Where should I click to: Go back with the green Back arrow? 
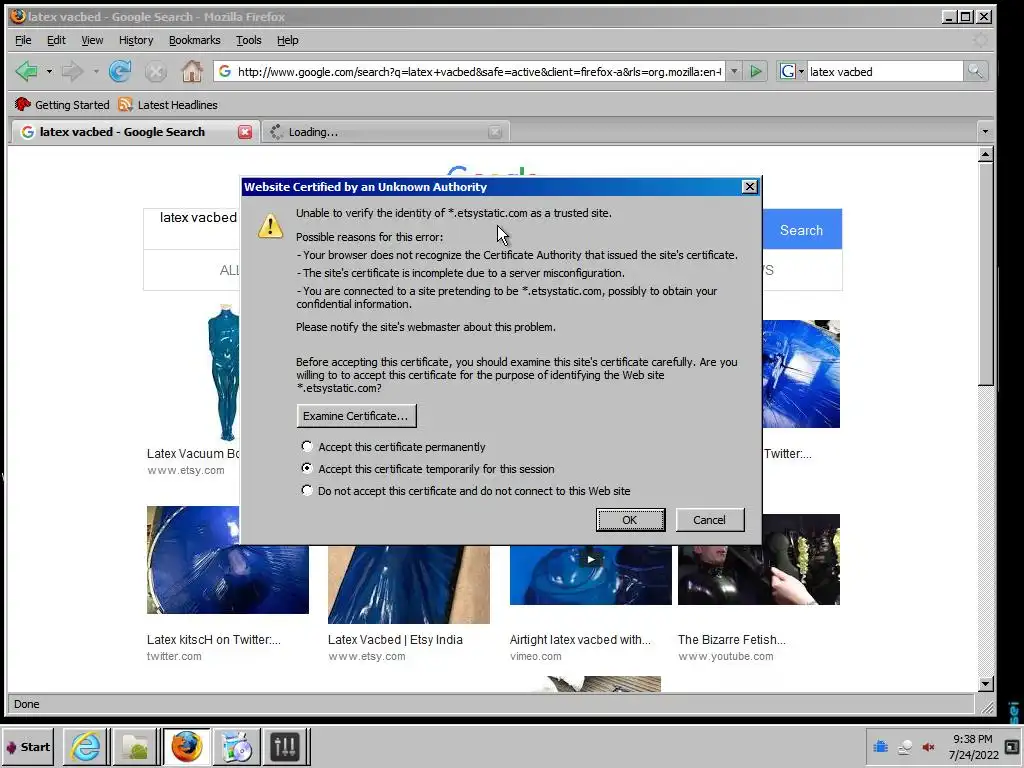[x=26, y=71]
